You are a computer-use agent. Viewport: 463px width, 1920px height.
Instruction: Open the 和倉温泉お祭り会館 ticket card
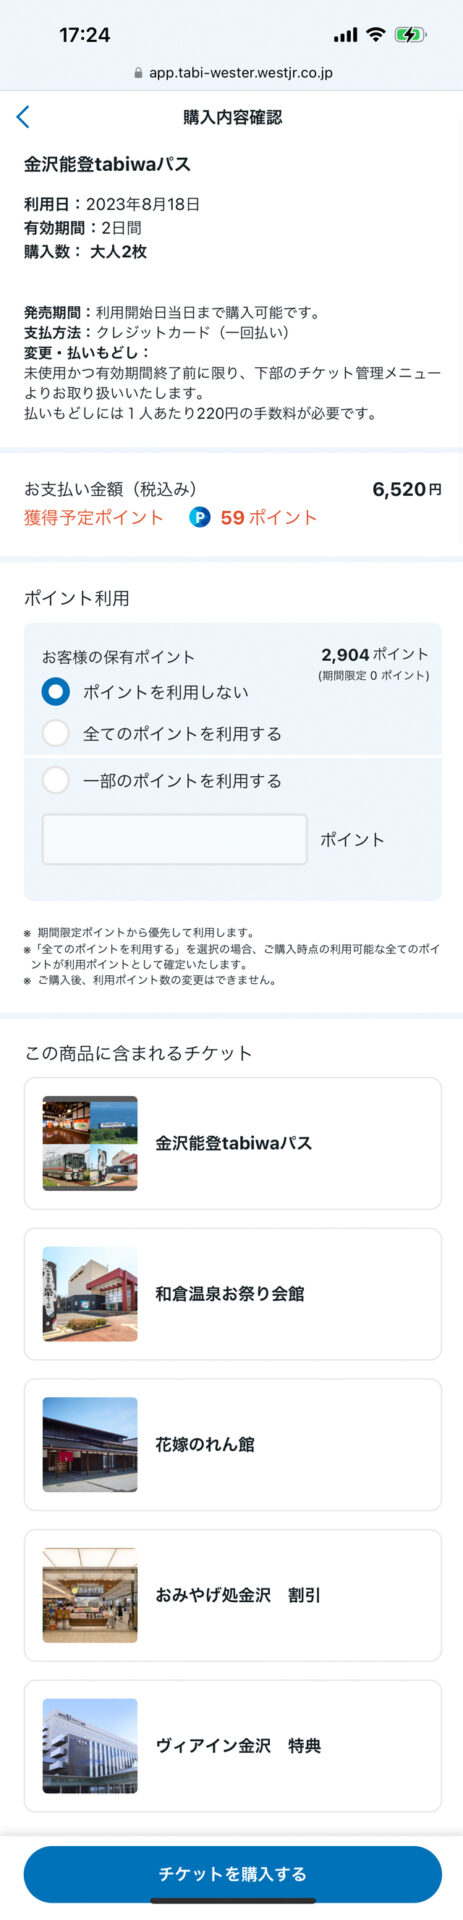pos(232,1294)
